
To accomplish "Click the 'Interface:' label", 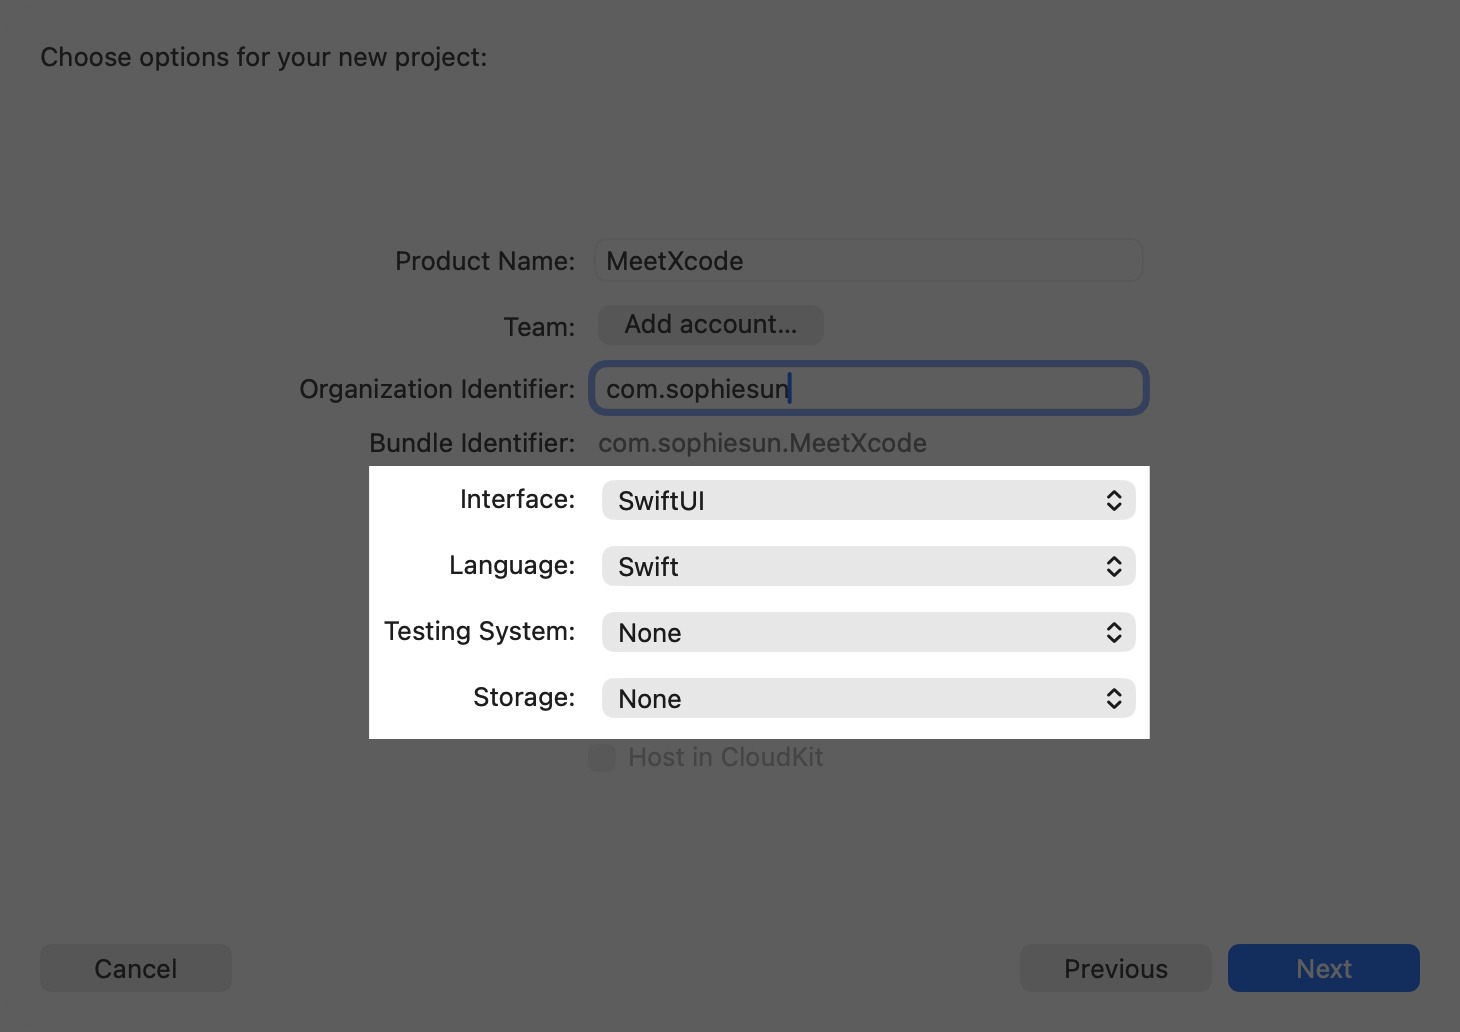I will [x=517, y=499].
